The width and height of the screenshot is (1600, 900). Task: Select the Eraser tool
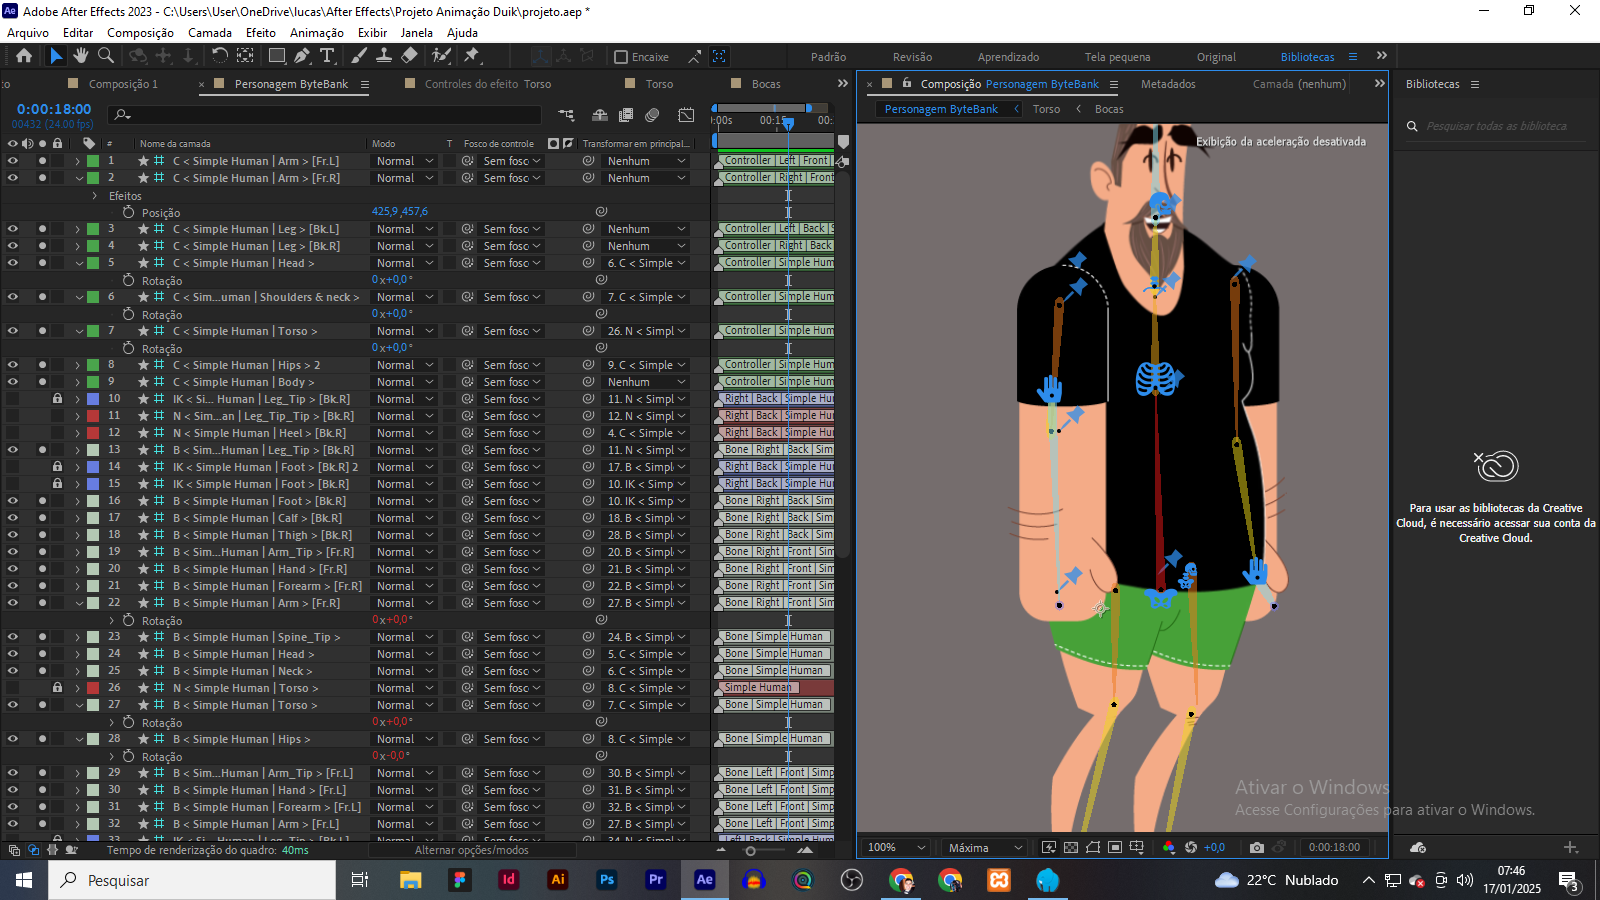click(x=409, y=56)
